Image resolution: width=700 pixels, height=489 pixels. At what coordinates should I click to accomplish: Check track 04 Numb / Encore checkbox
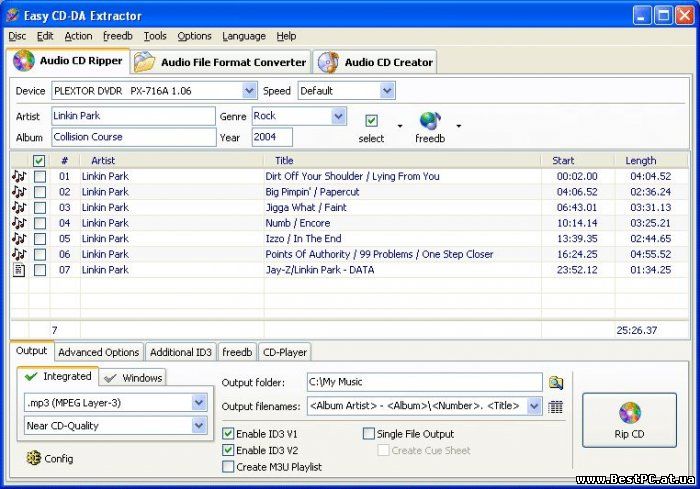tap(40, 223)
